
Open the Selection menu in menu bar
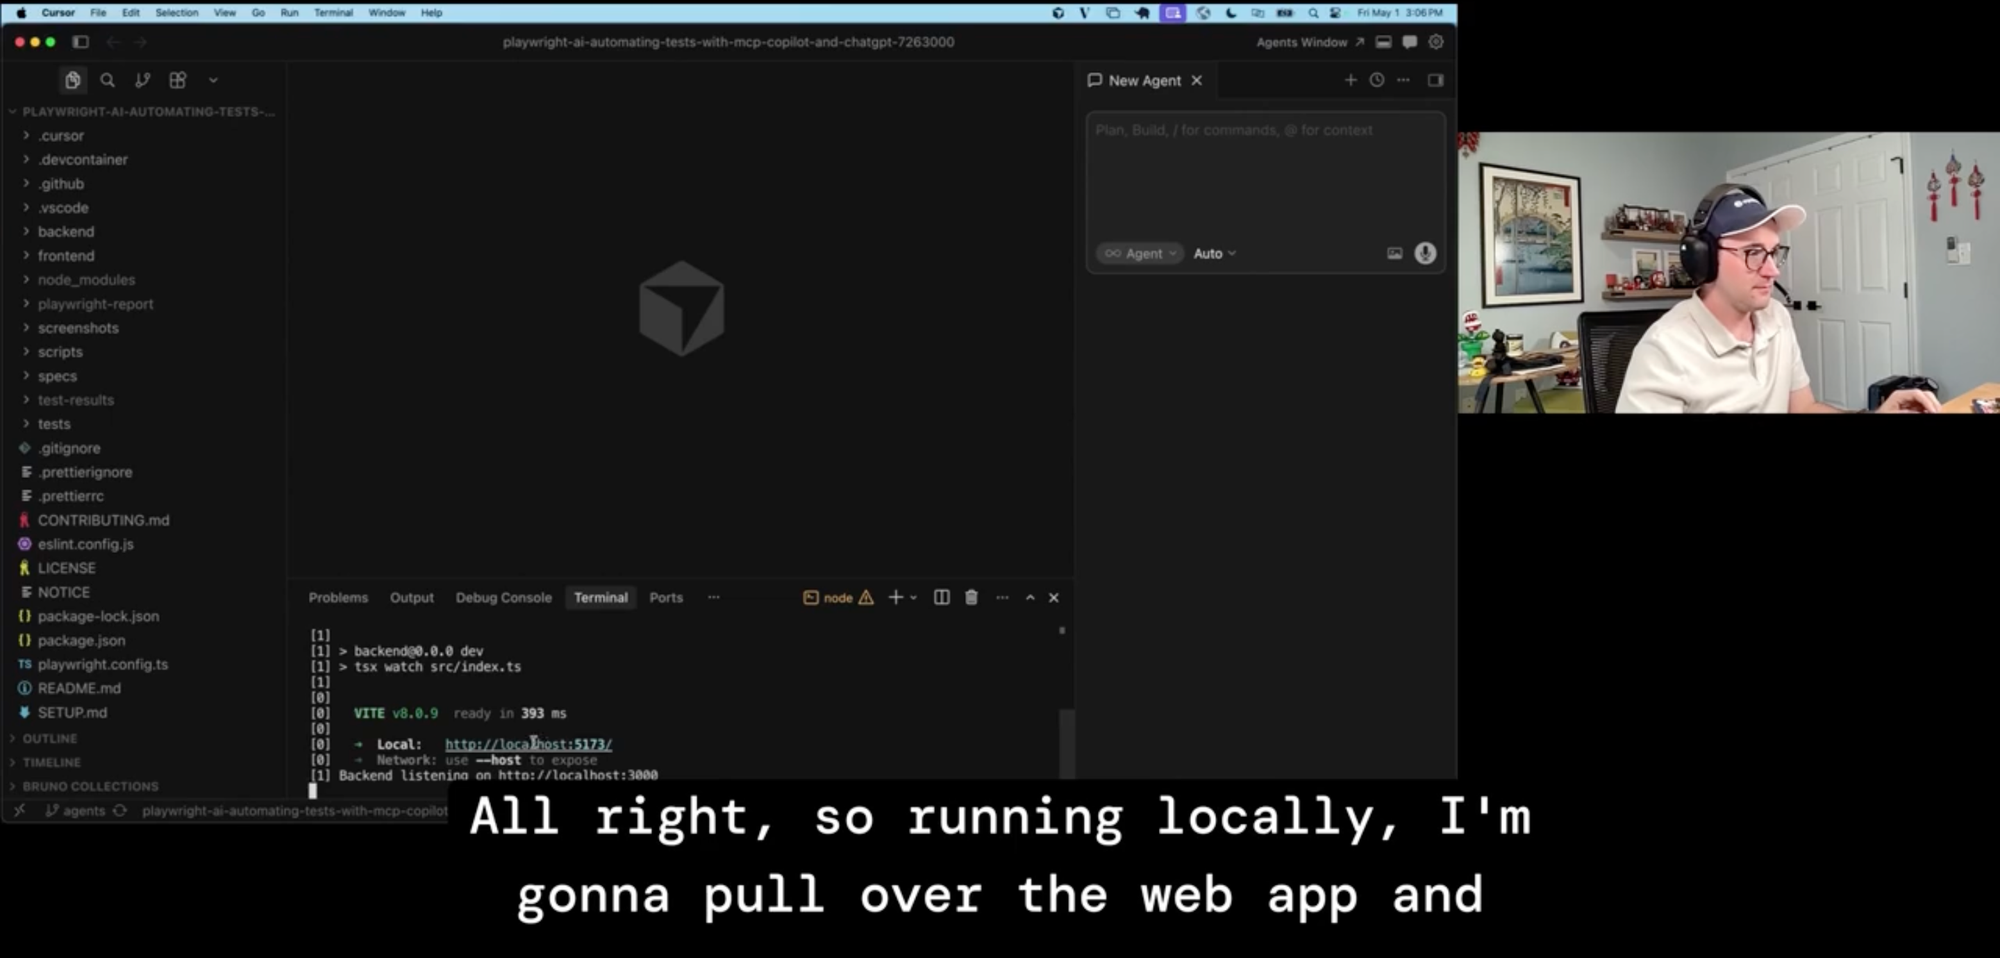176,13
